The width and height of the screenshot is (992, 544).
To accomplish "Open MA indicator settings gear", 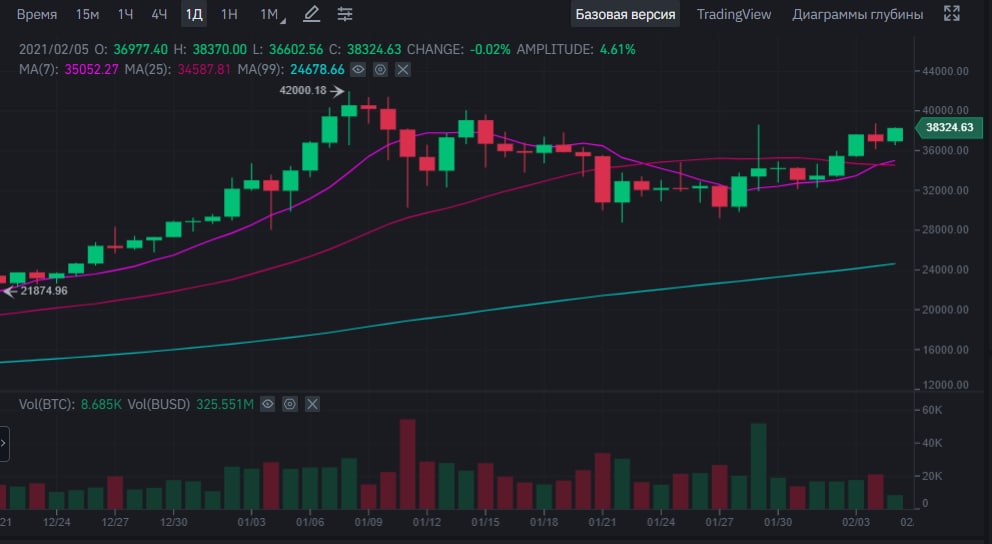I will 380,70.
